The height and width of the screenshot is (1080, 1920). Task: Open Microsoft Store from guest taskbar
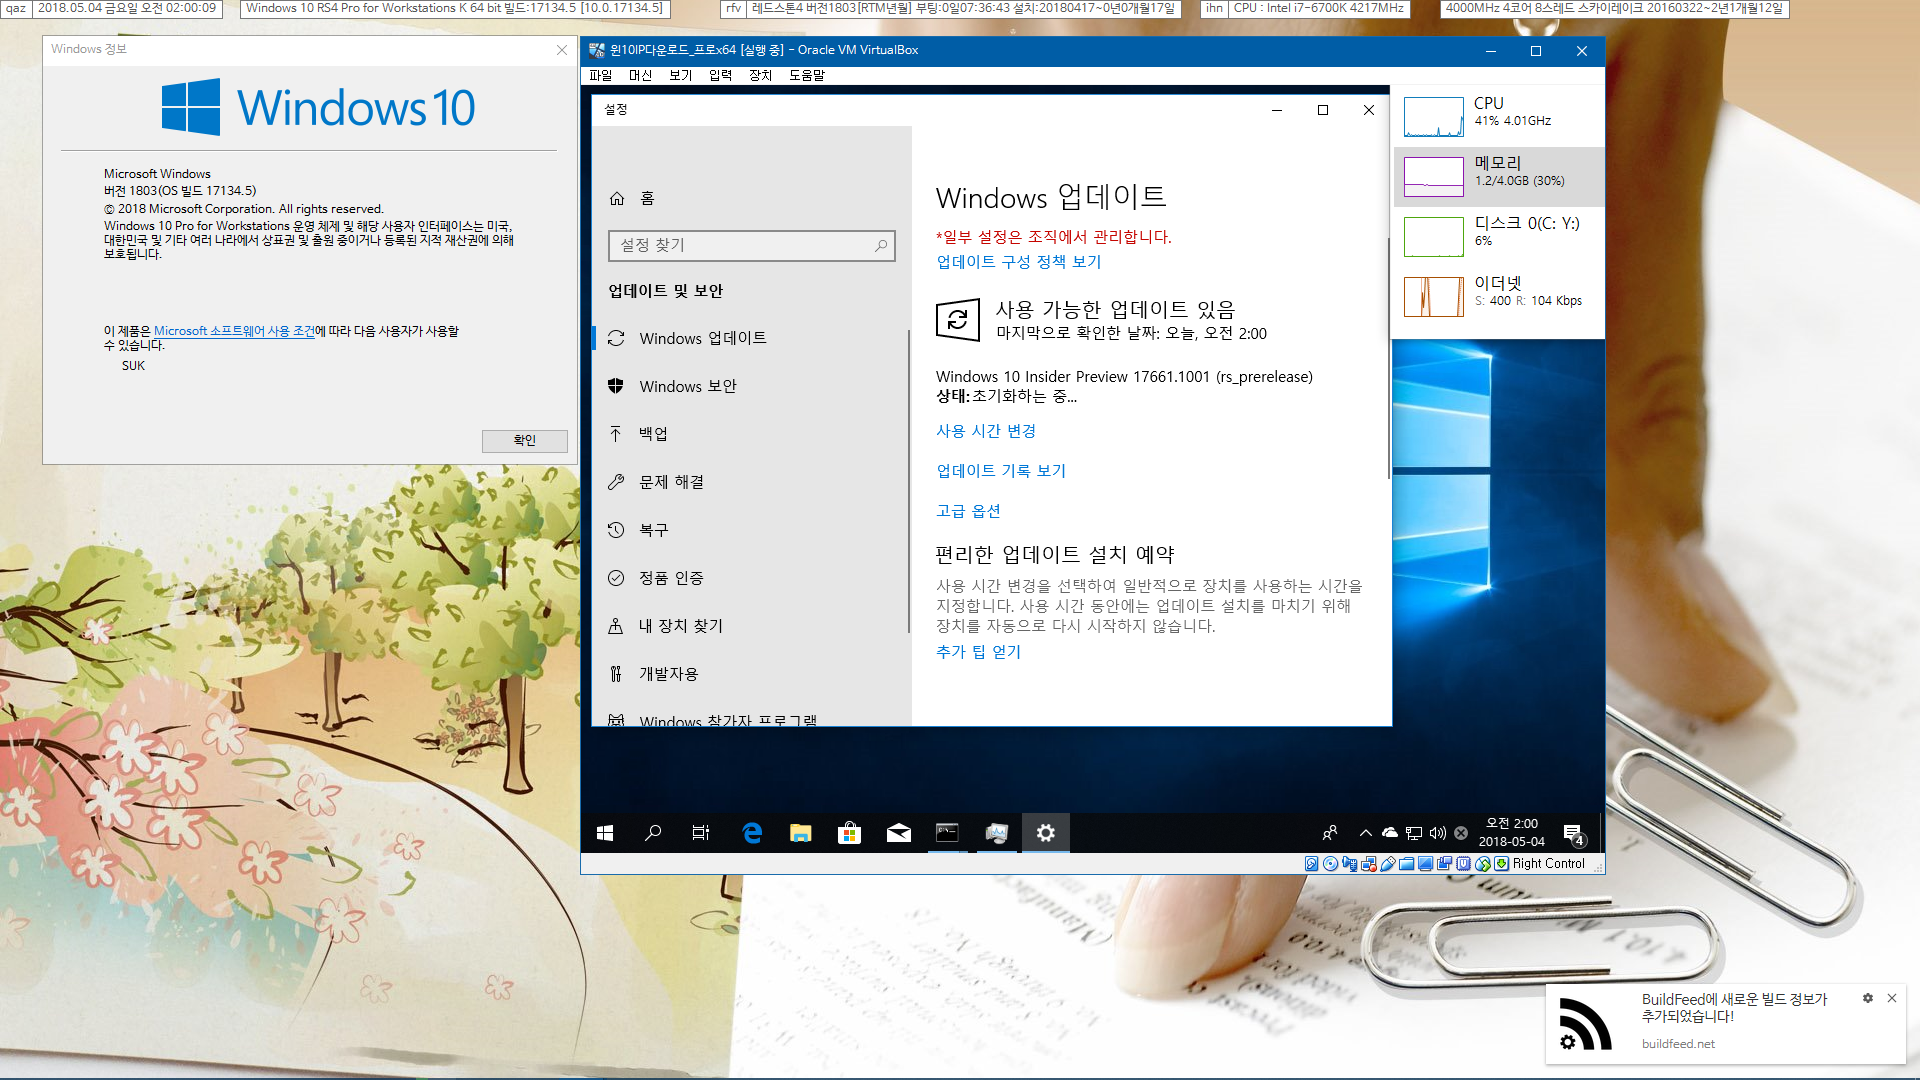pyautogui.click(x=850, y=833)
